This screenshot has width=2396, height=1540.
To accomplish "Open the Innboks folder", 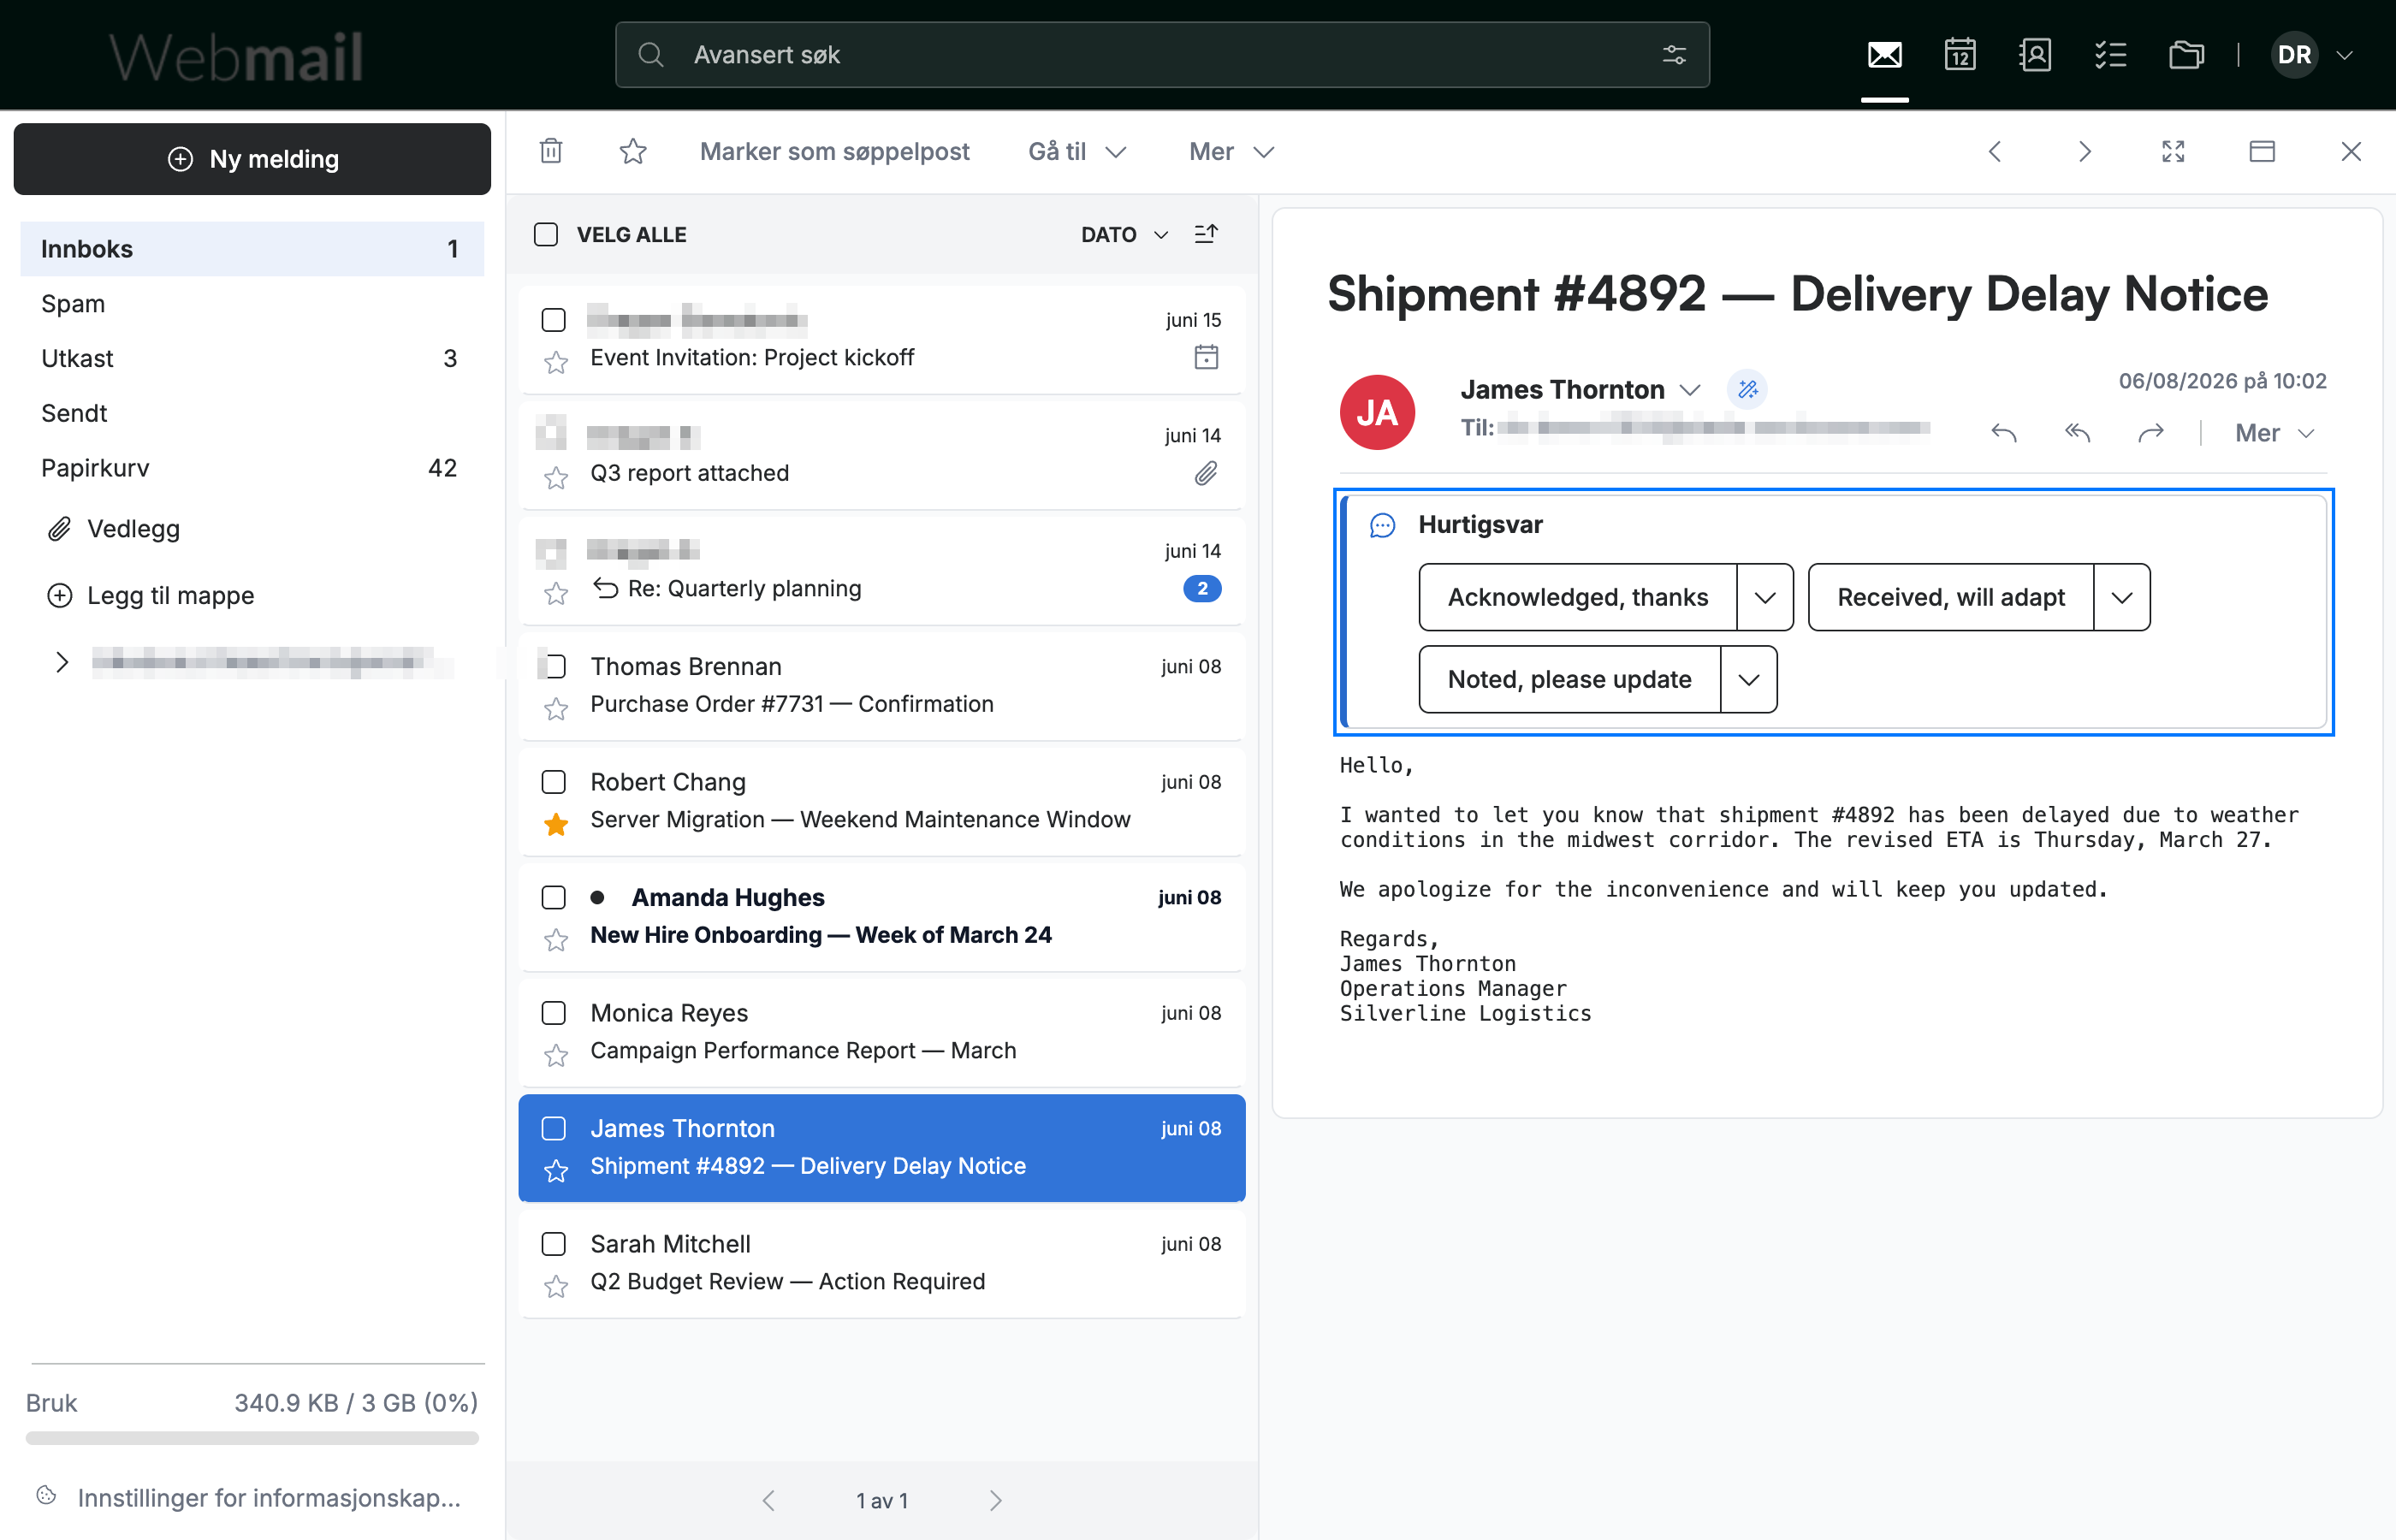I will [x=252, y=248].
